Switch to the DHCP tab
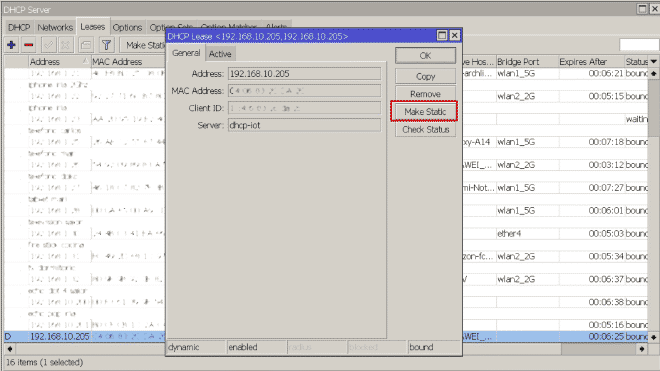This screenshot has width=660, height=371. [x=19, y=27]
